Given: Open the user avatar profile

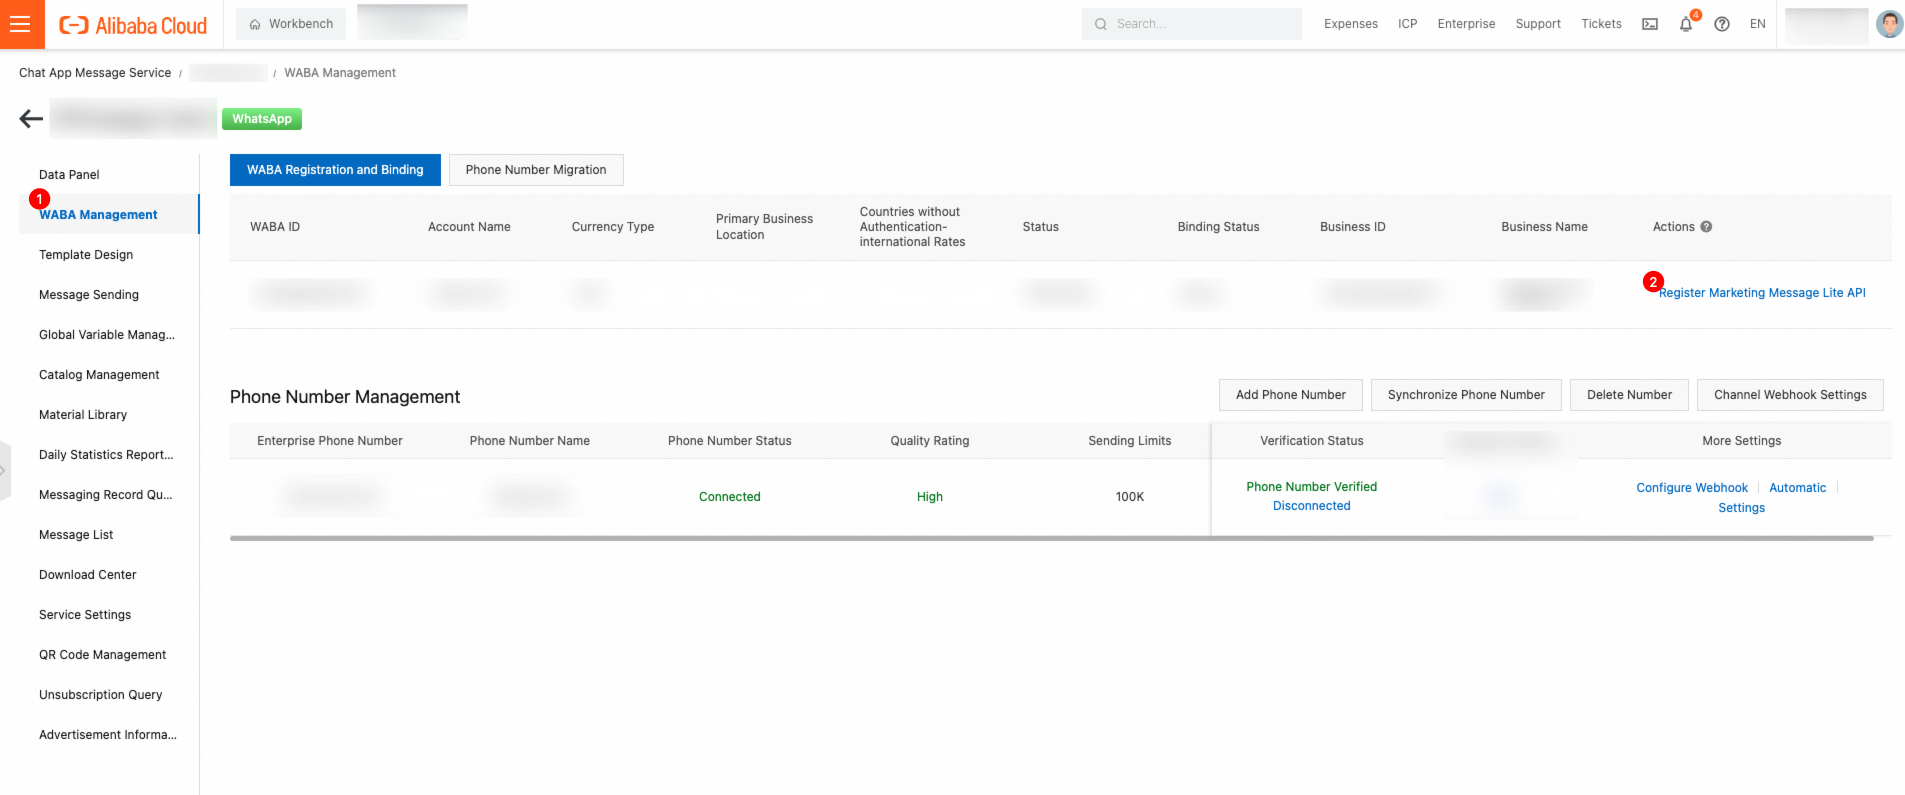Looking at the screenshot, I should click(1889, 24).
